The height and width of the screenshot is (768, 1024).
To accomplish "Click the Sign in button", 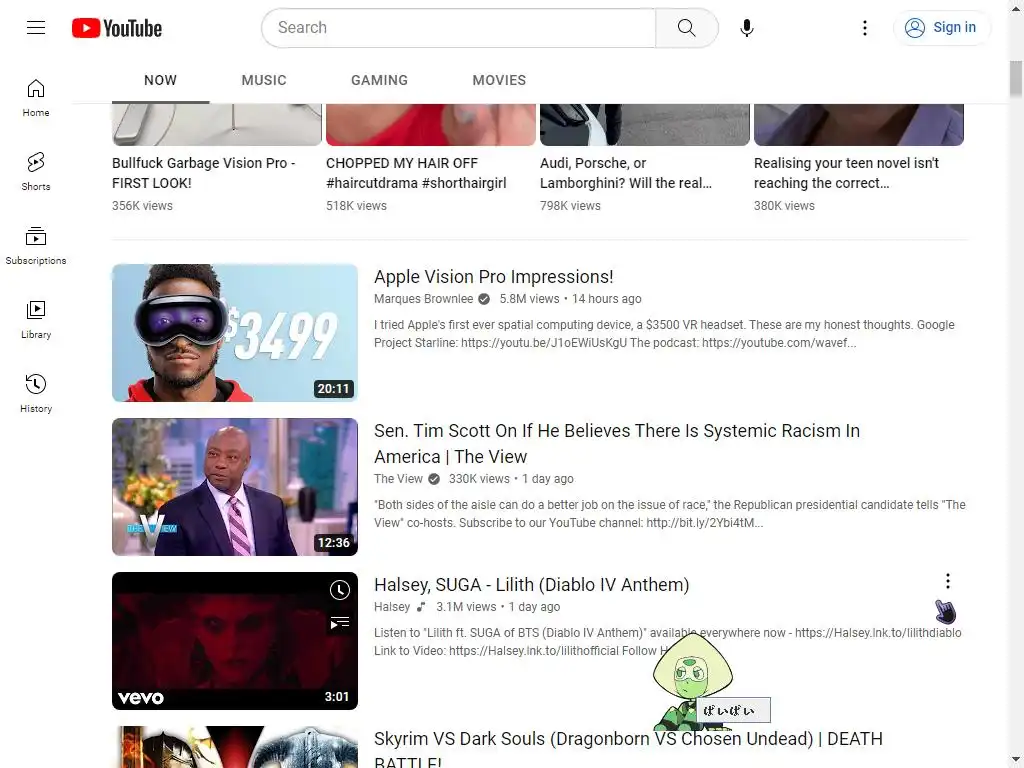I will click(x=942, y=27).
